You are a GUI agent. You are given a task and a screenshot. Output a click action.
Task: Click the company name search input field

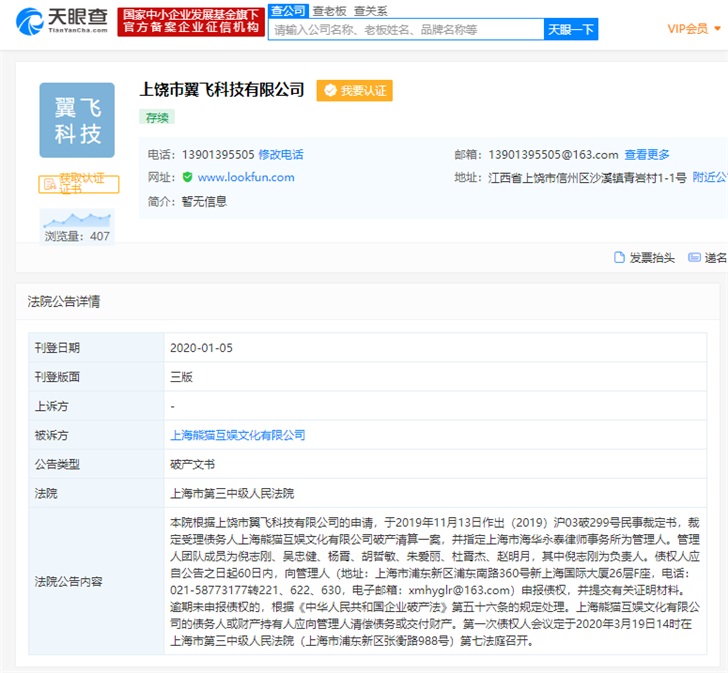(406, 30)
